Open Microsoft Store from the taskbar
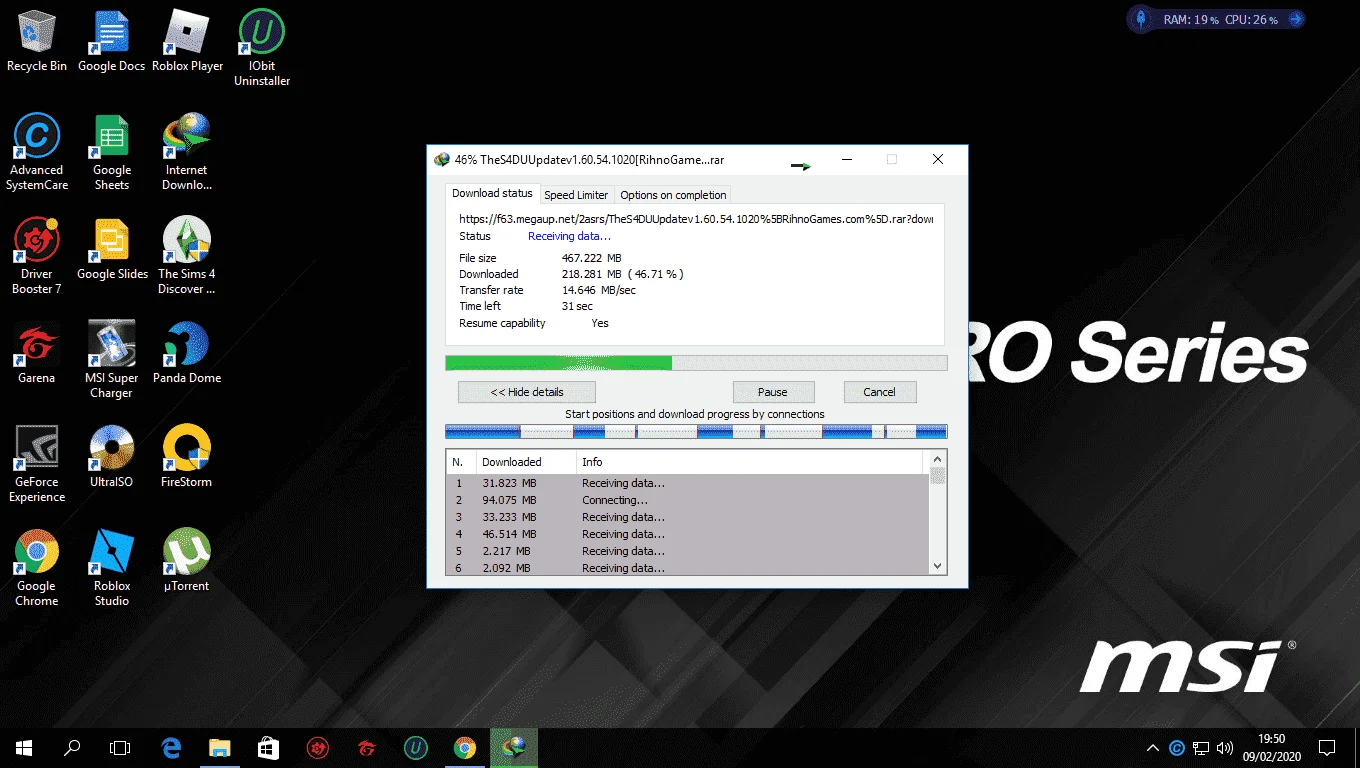Screen dimensions: 1360x768 point(268,747)
